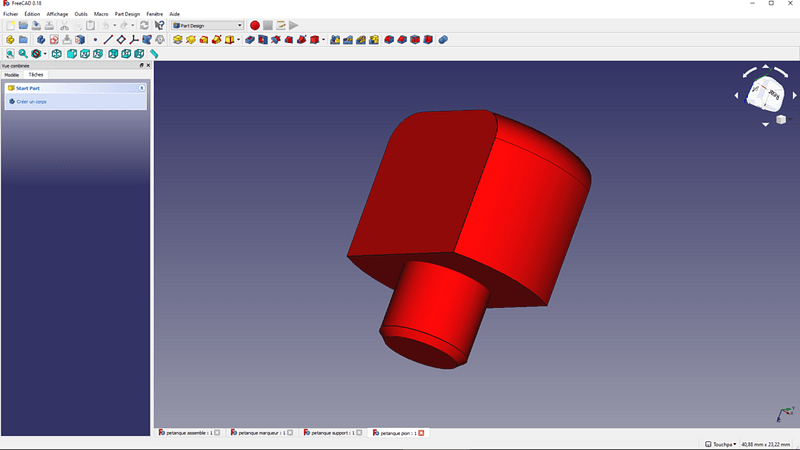Screen dimensions: 800x450
Task: Click the Refresh recompute icon
Action: 144,26
